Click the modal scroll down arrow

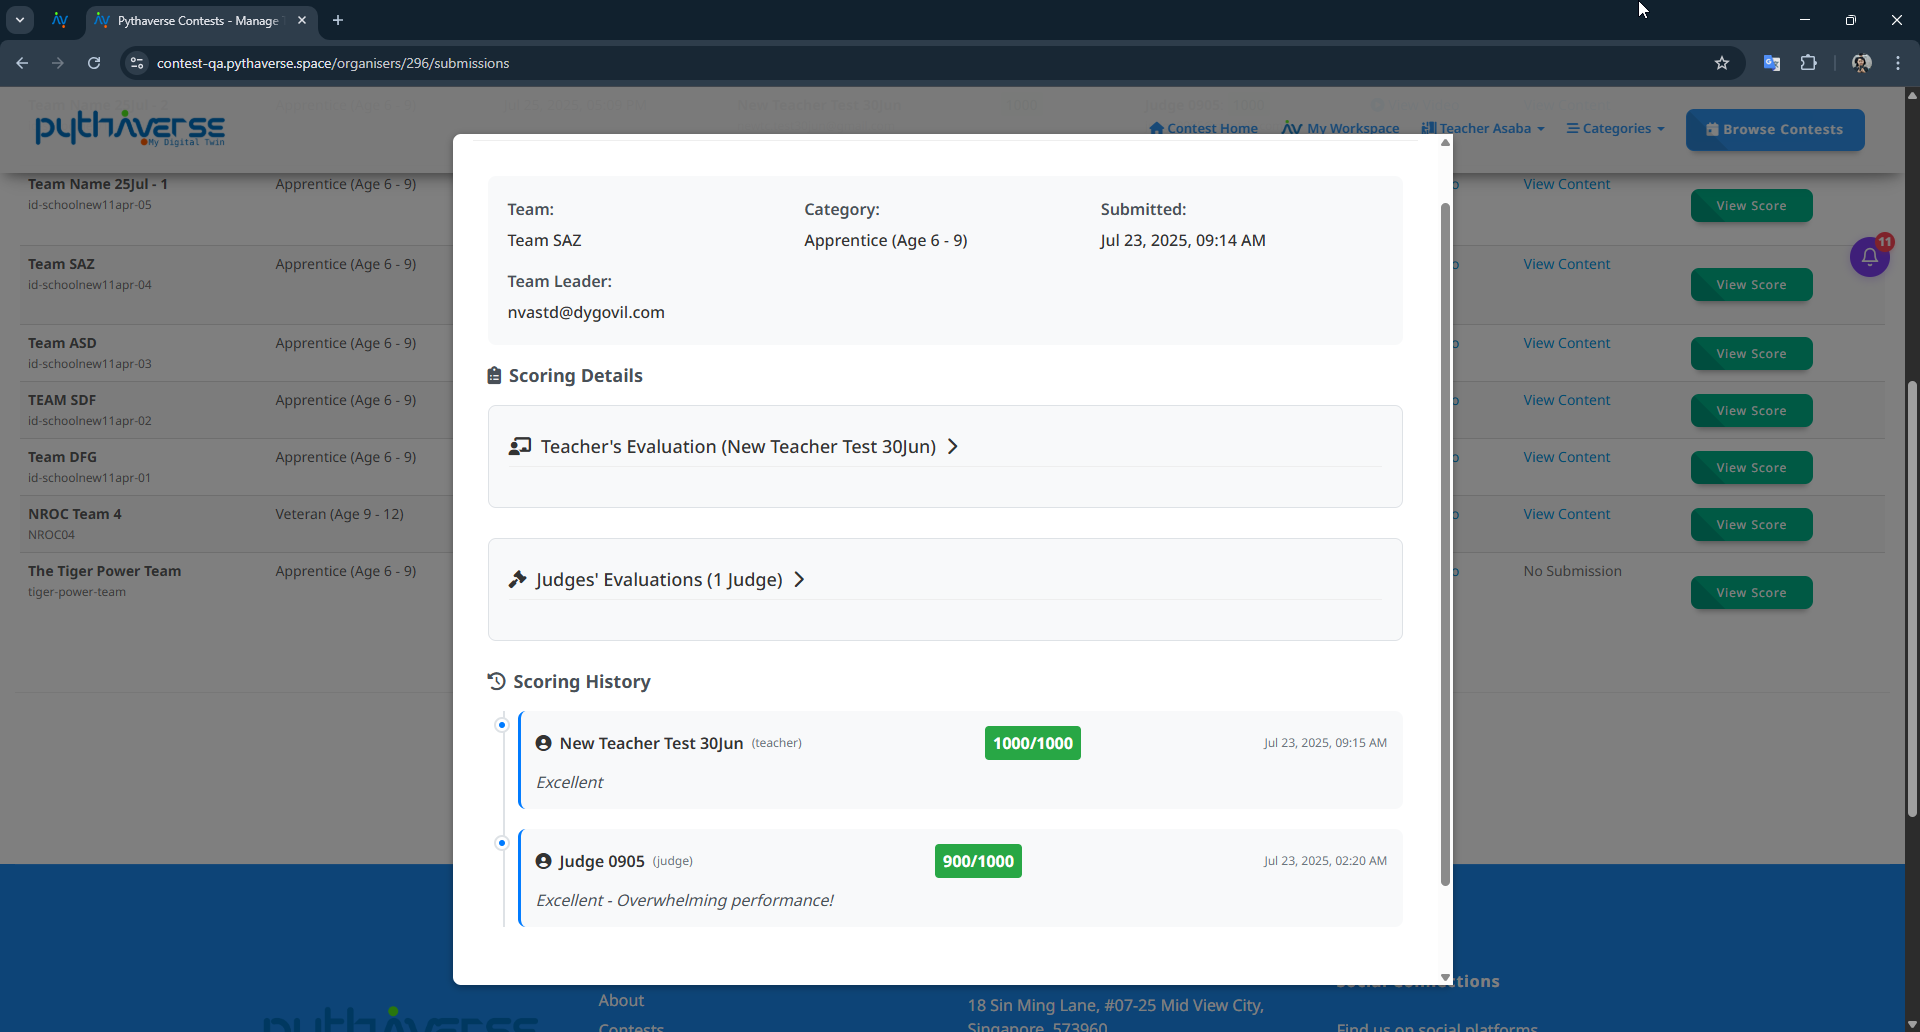[x=1445, y=977]
